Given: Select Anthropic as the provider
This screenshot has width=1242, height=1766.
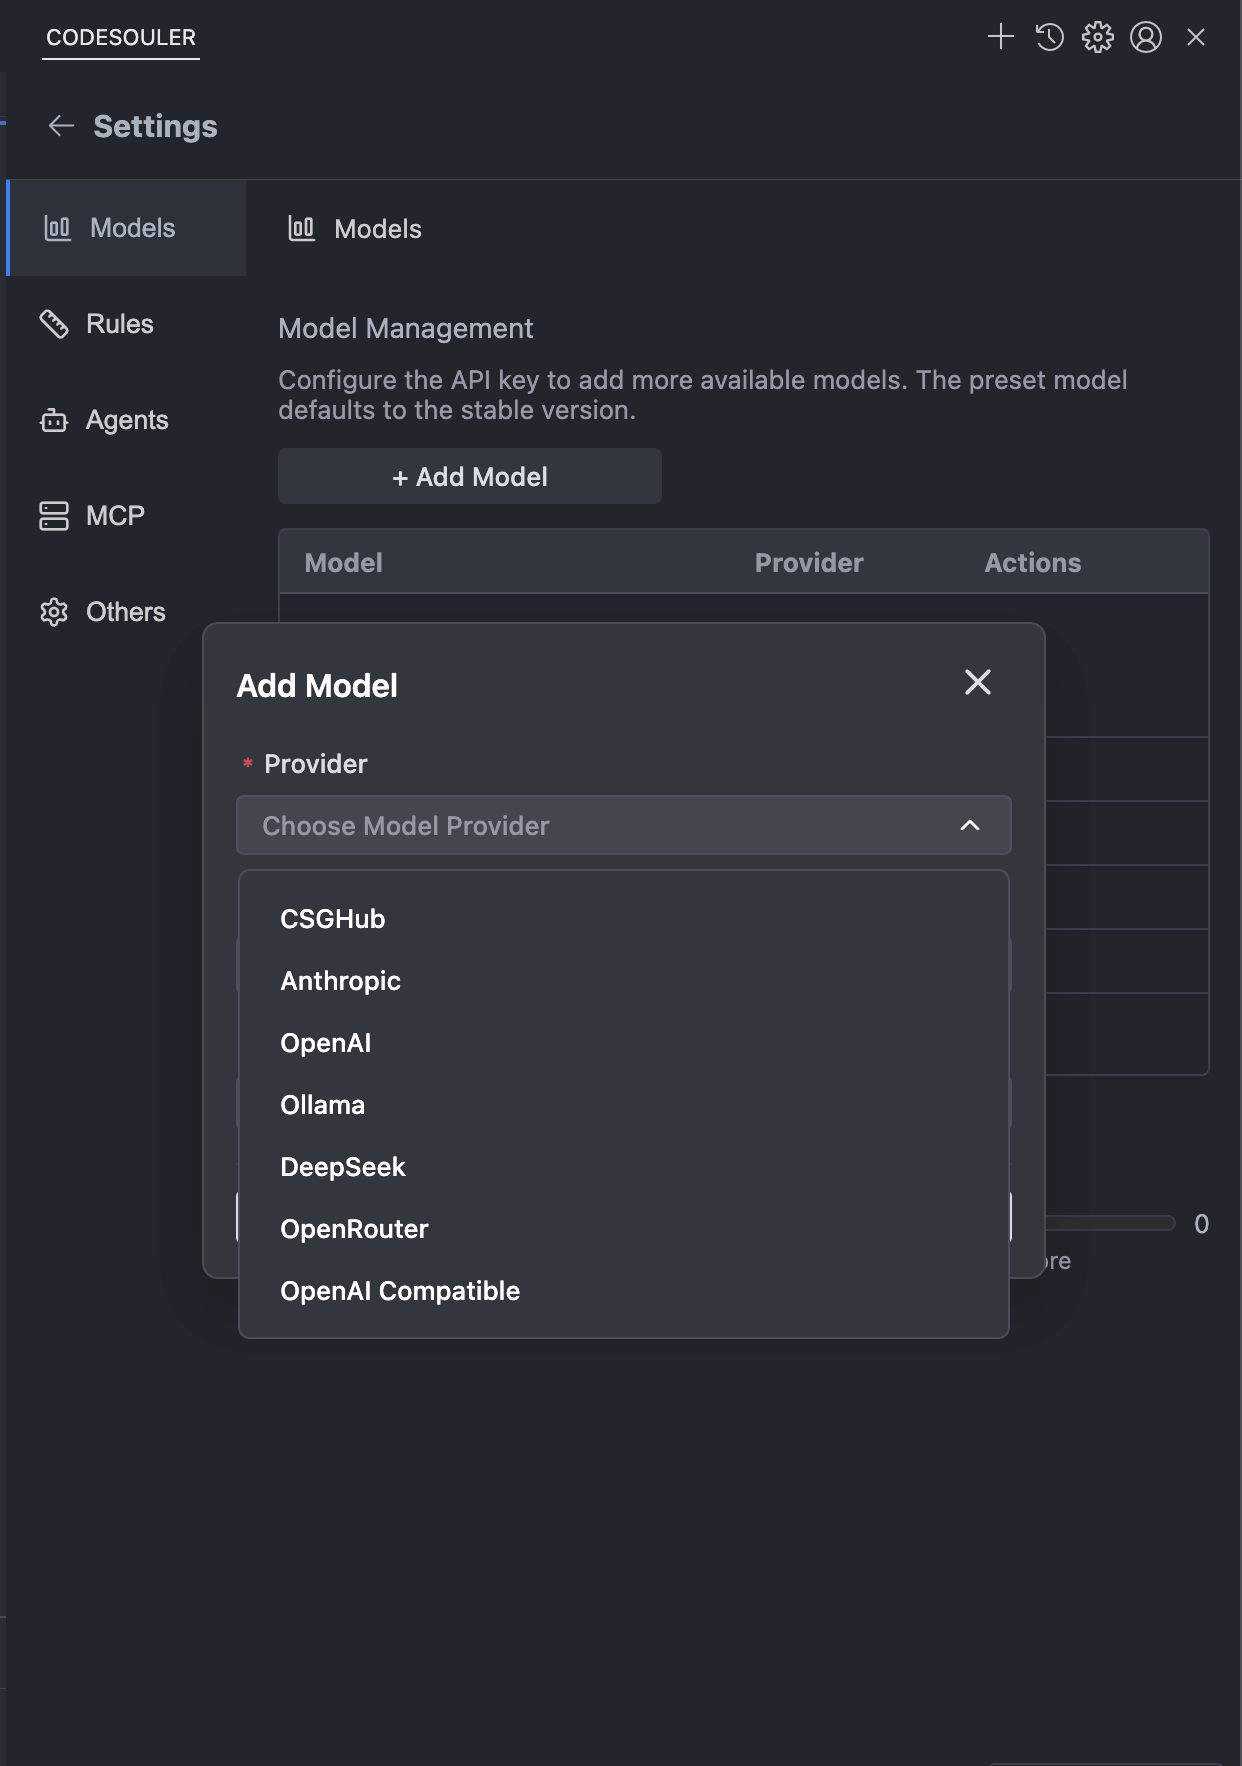Looking at the screenshot, I should [x=340, y=981].
